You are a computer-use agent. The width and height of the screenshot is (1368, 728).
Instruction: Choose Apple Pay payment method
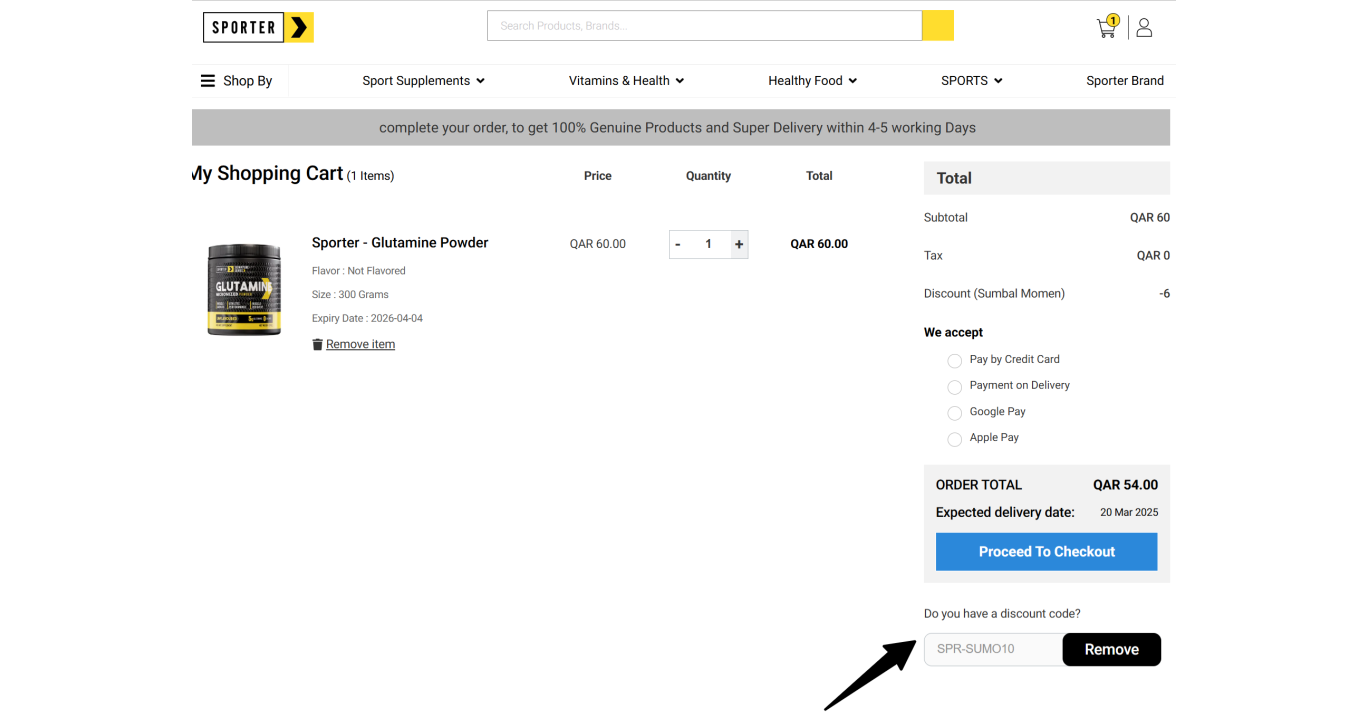click(x=954, y=438)
